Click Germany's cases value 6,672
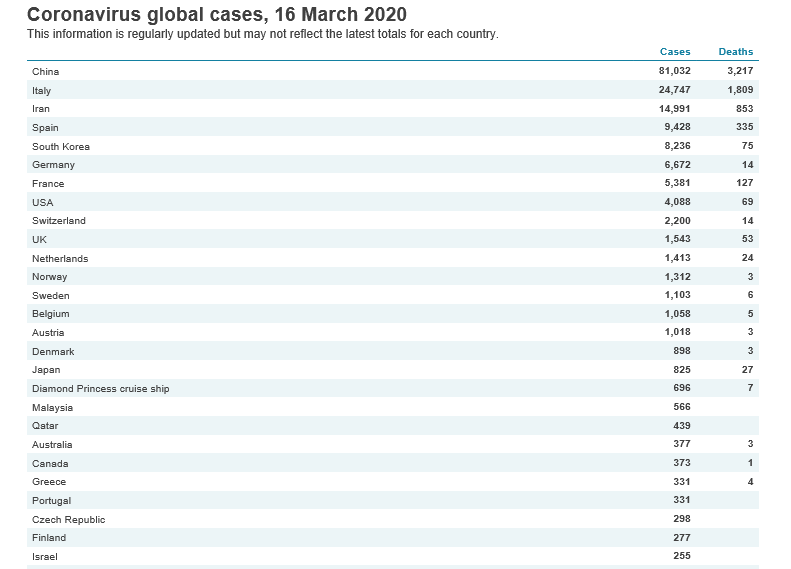 click(677, 164)
